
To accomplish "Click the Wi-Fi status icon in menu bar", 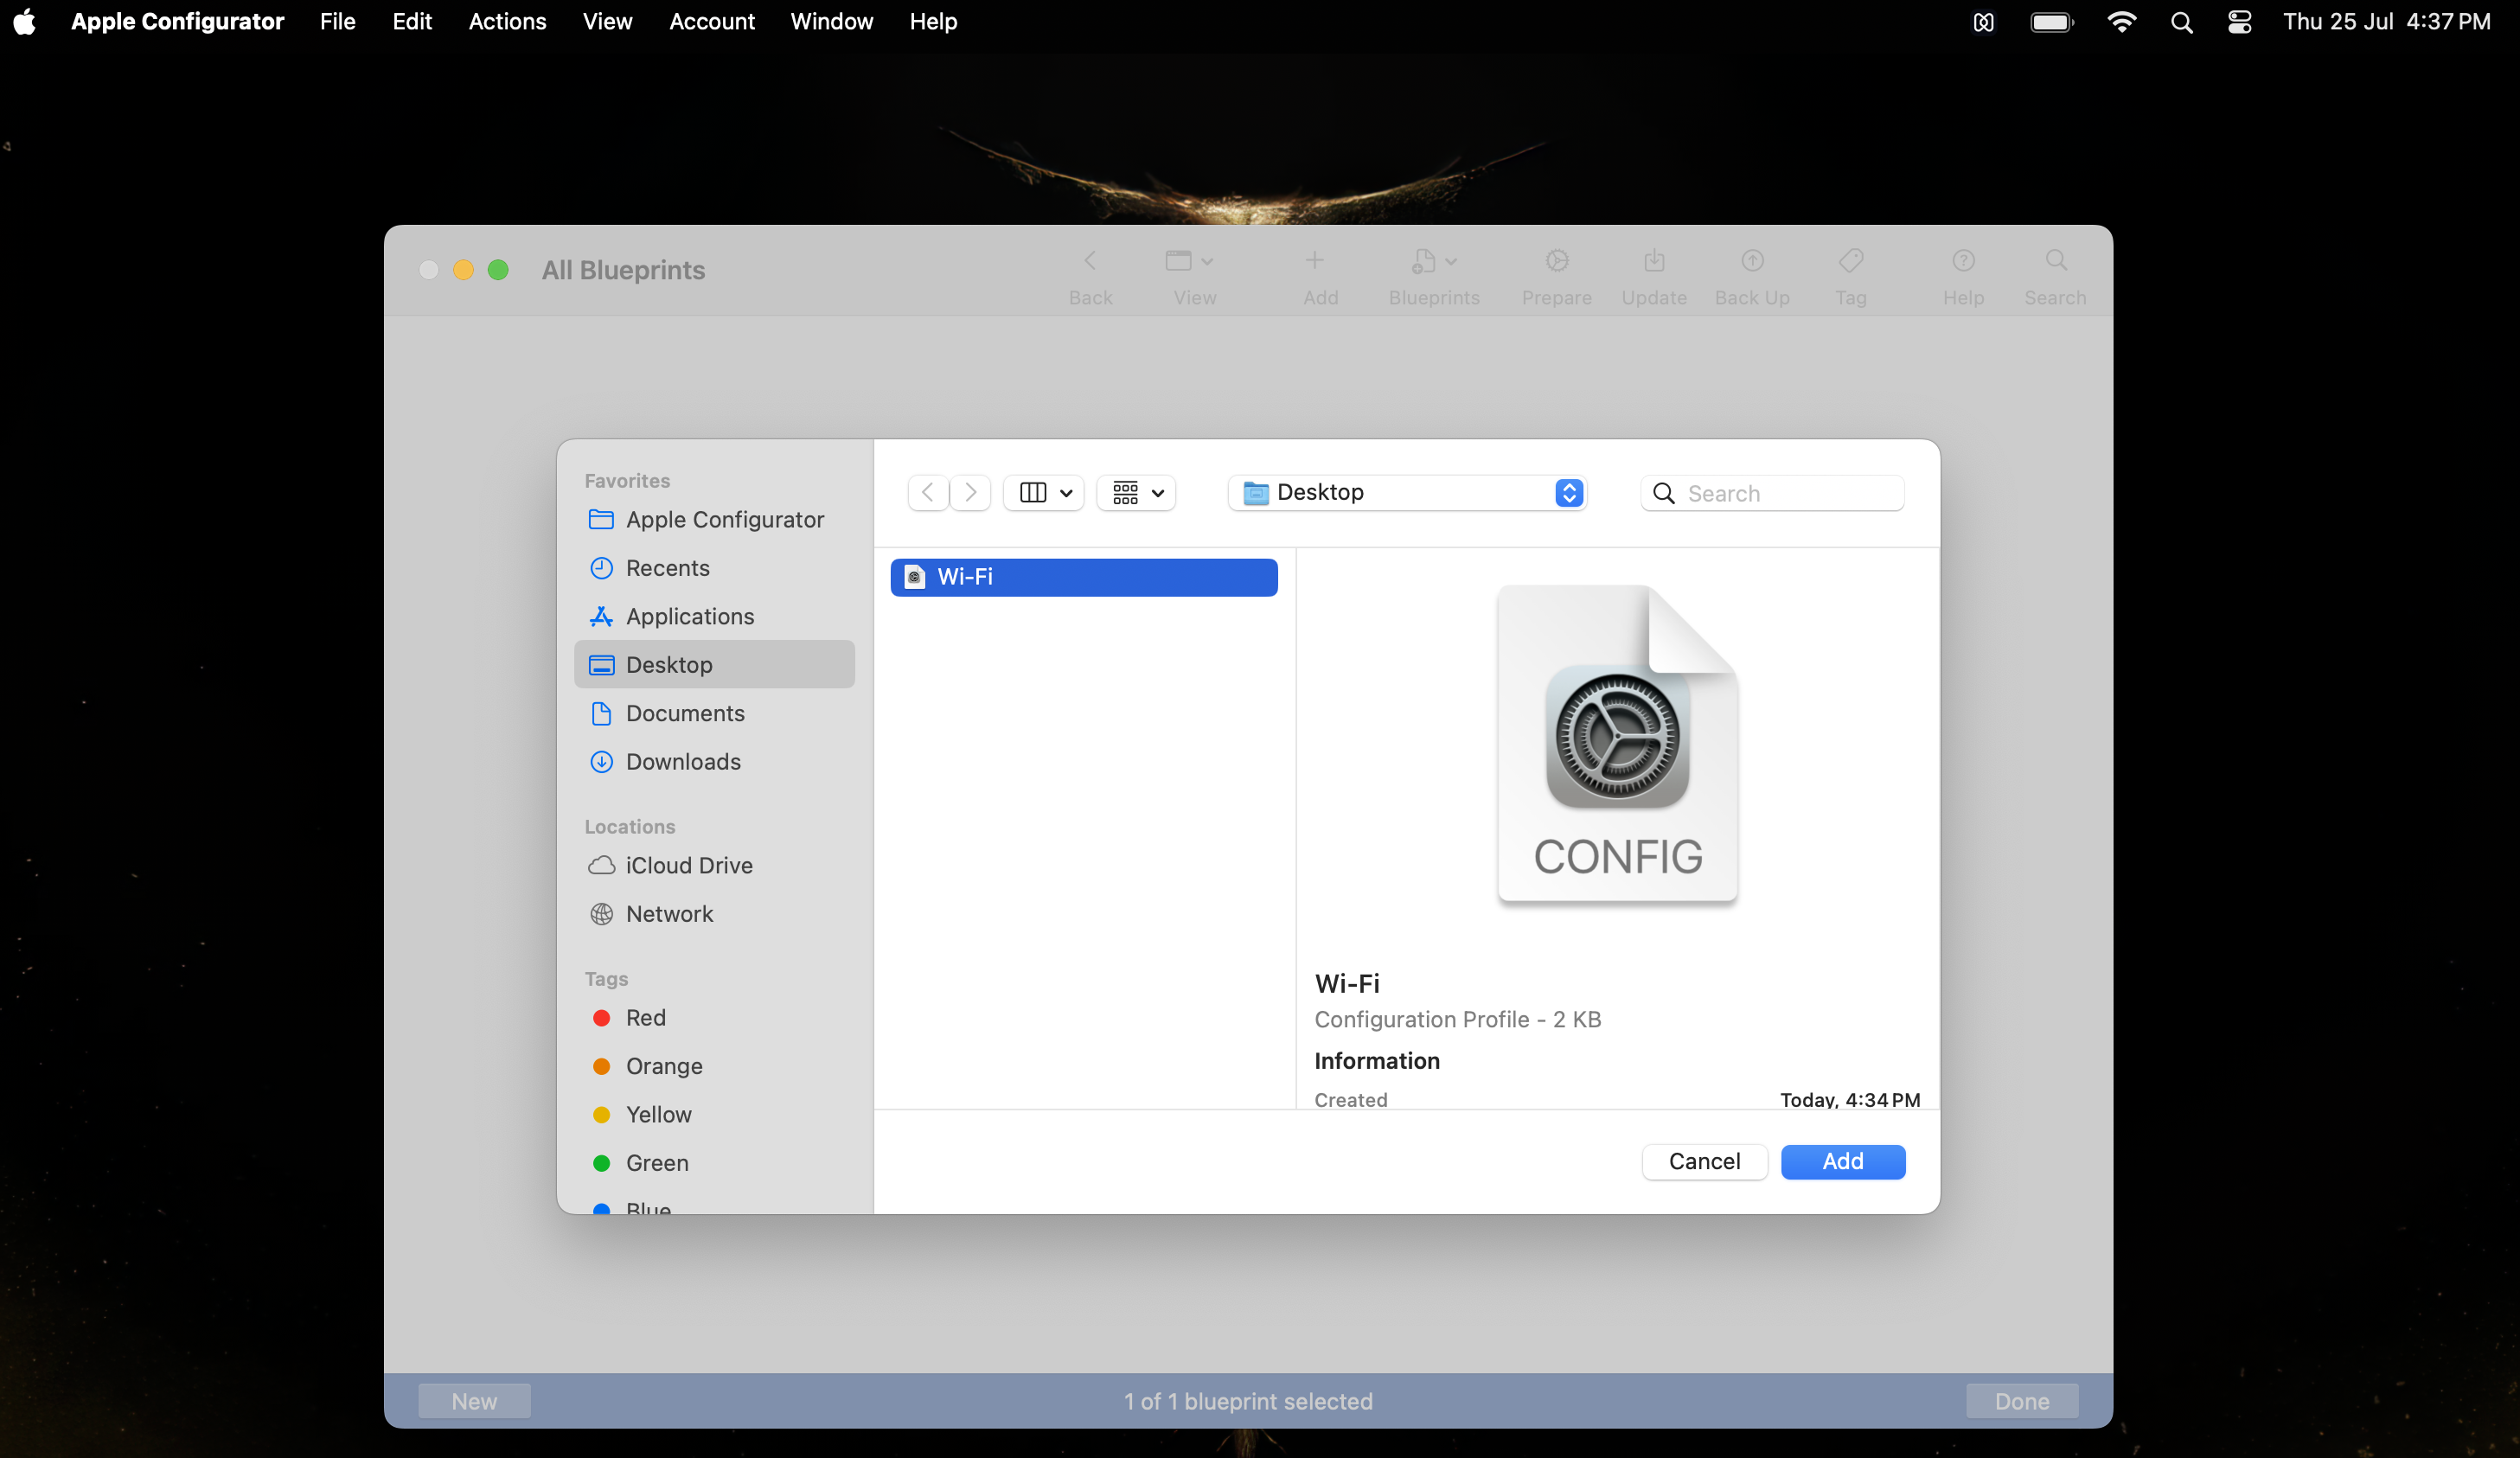I will click(x=2121, y=22).
